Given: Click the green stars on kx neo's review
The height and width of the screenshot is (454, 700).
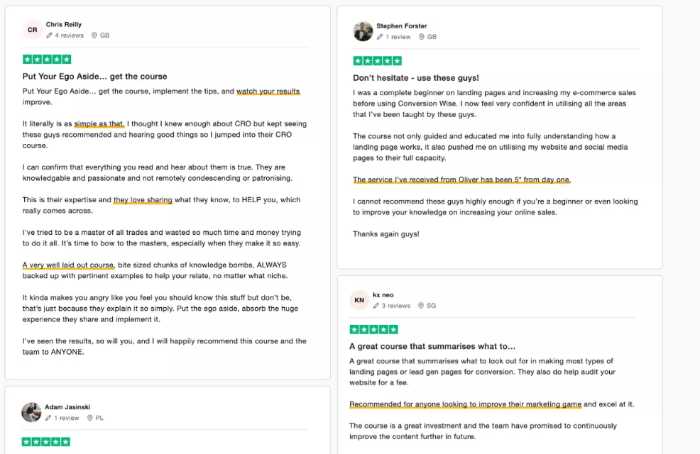Looking at the screenshot, I should [374, 329].
